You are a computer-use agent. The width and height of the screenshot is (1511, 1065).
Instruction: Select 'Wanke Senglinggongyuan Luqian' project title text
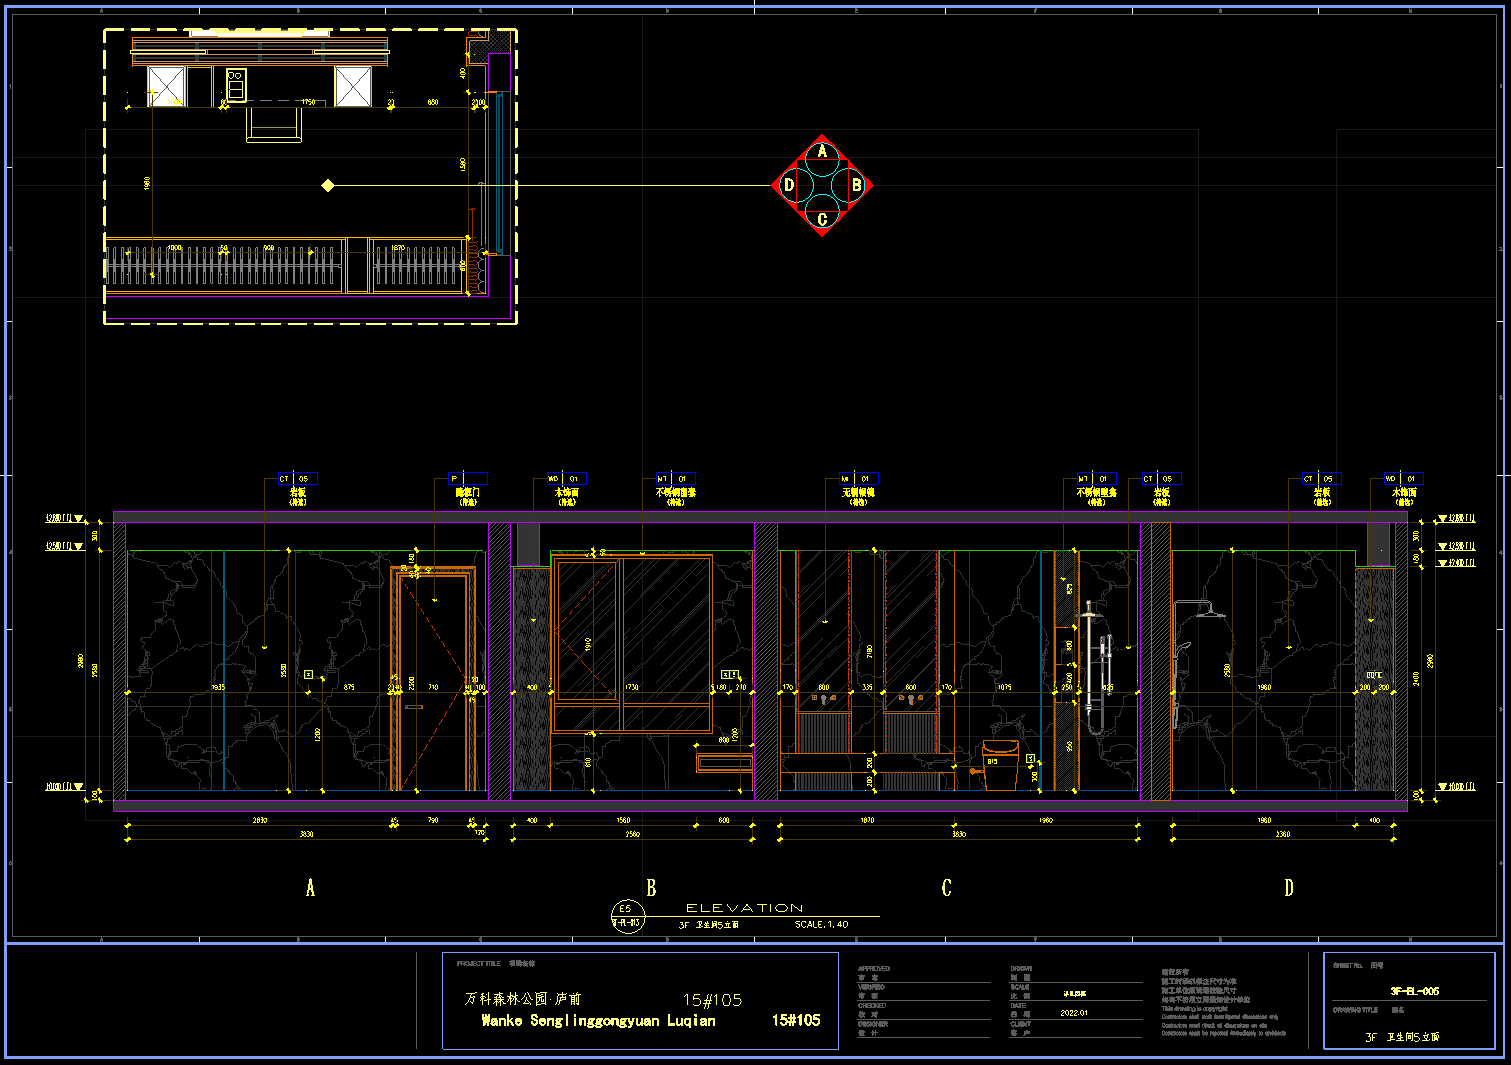point(598,1021)
